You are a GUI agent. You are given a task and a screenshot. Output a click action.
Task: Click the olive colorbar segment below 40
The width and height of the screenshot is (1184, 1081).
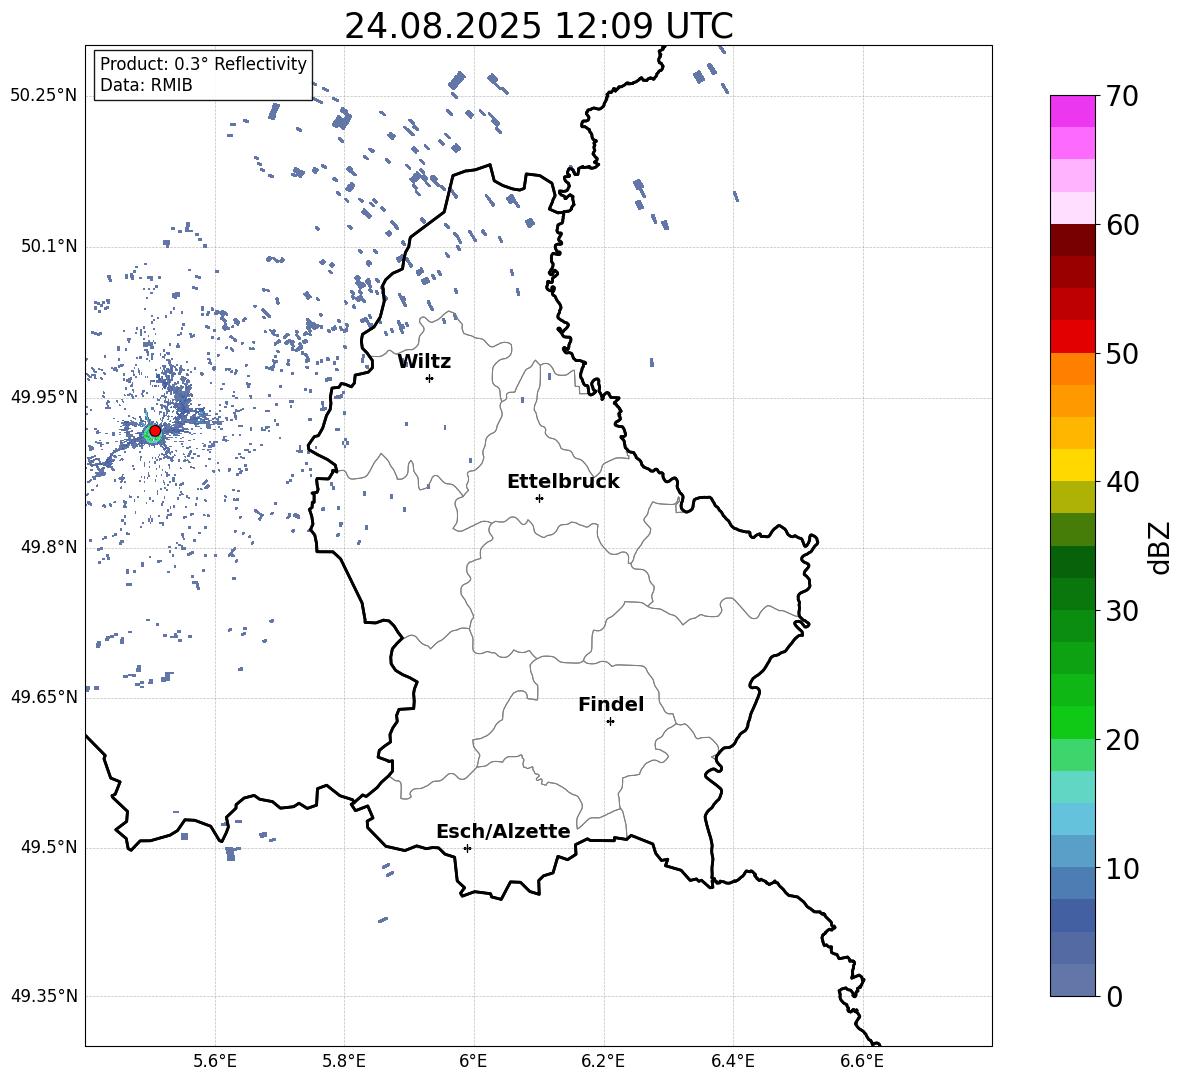(1073, 497)
